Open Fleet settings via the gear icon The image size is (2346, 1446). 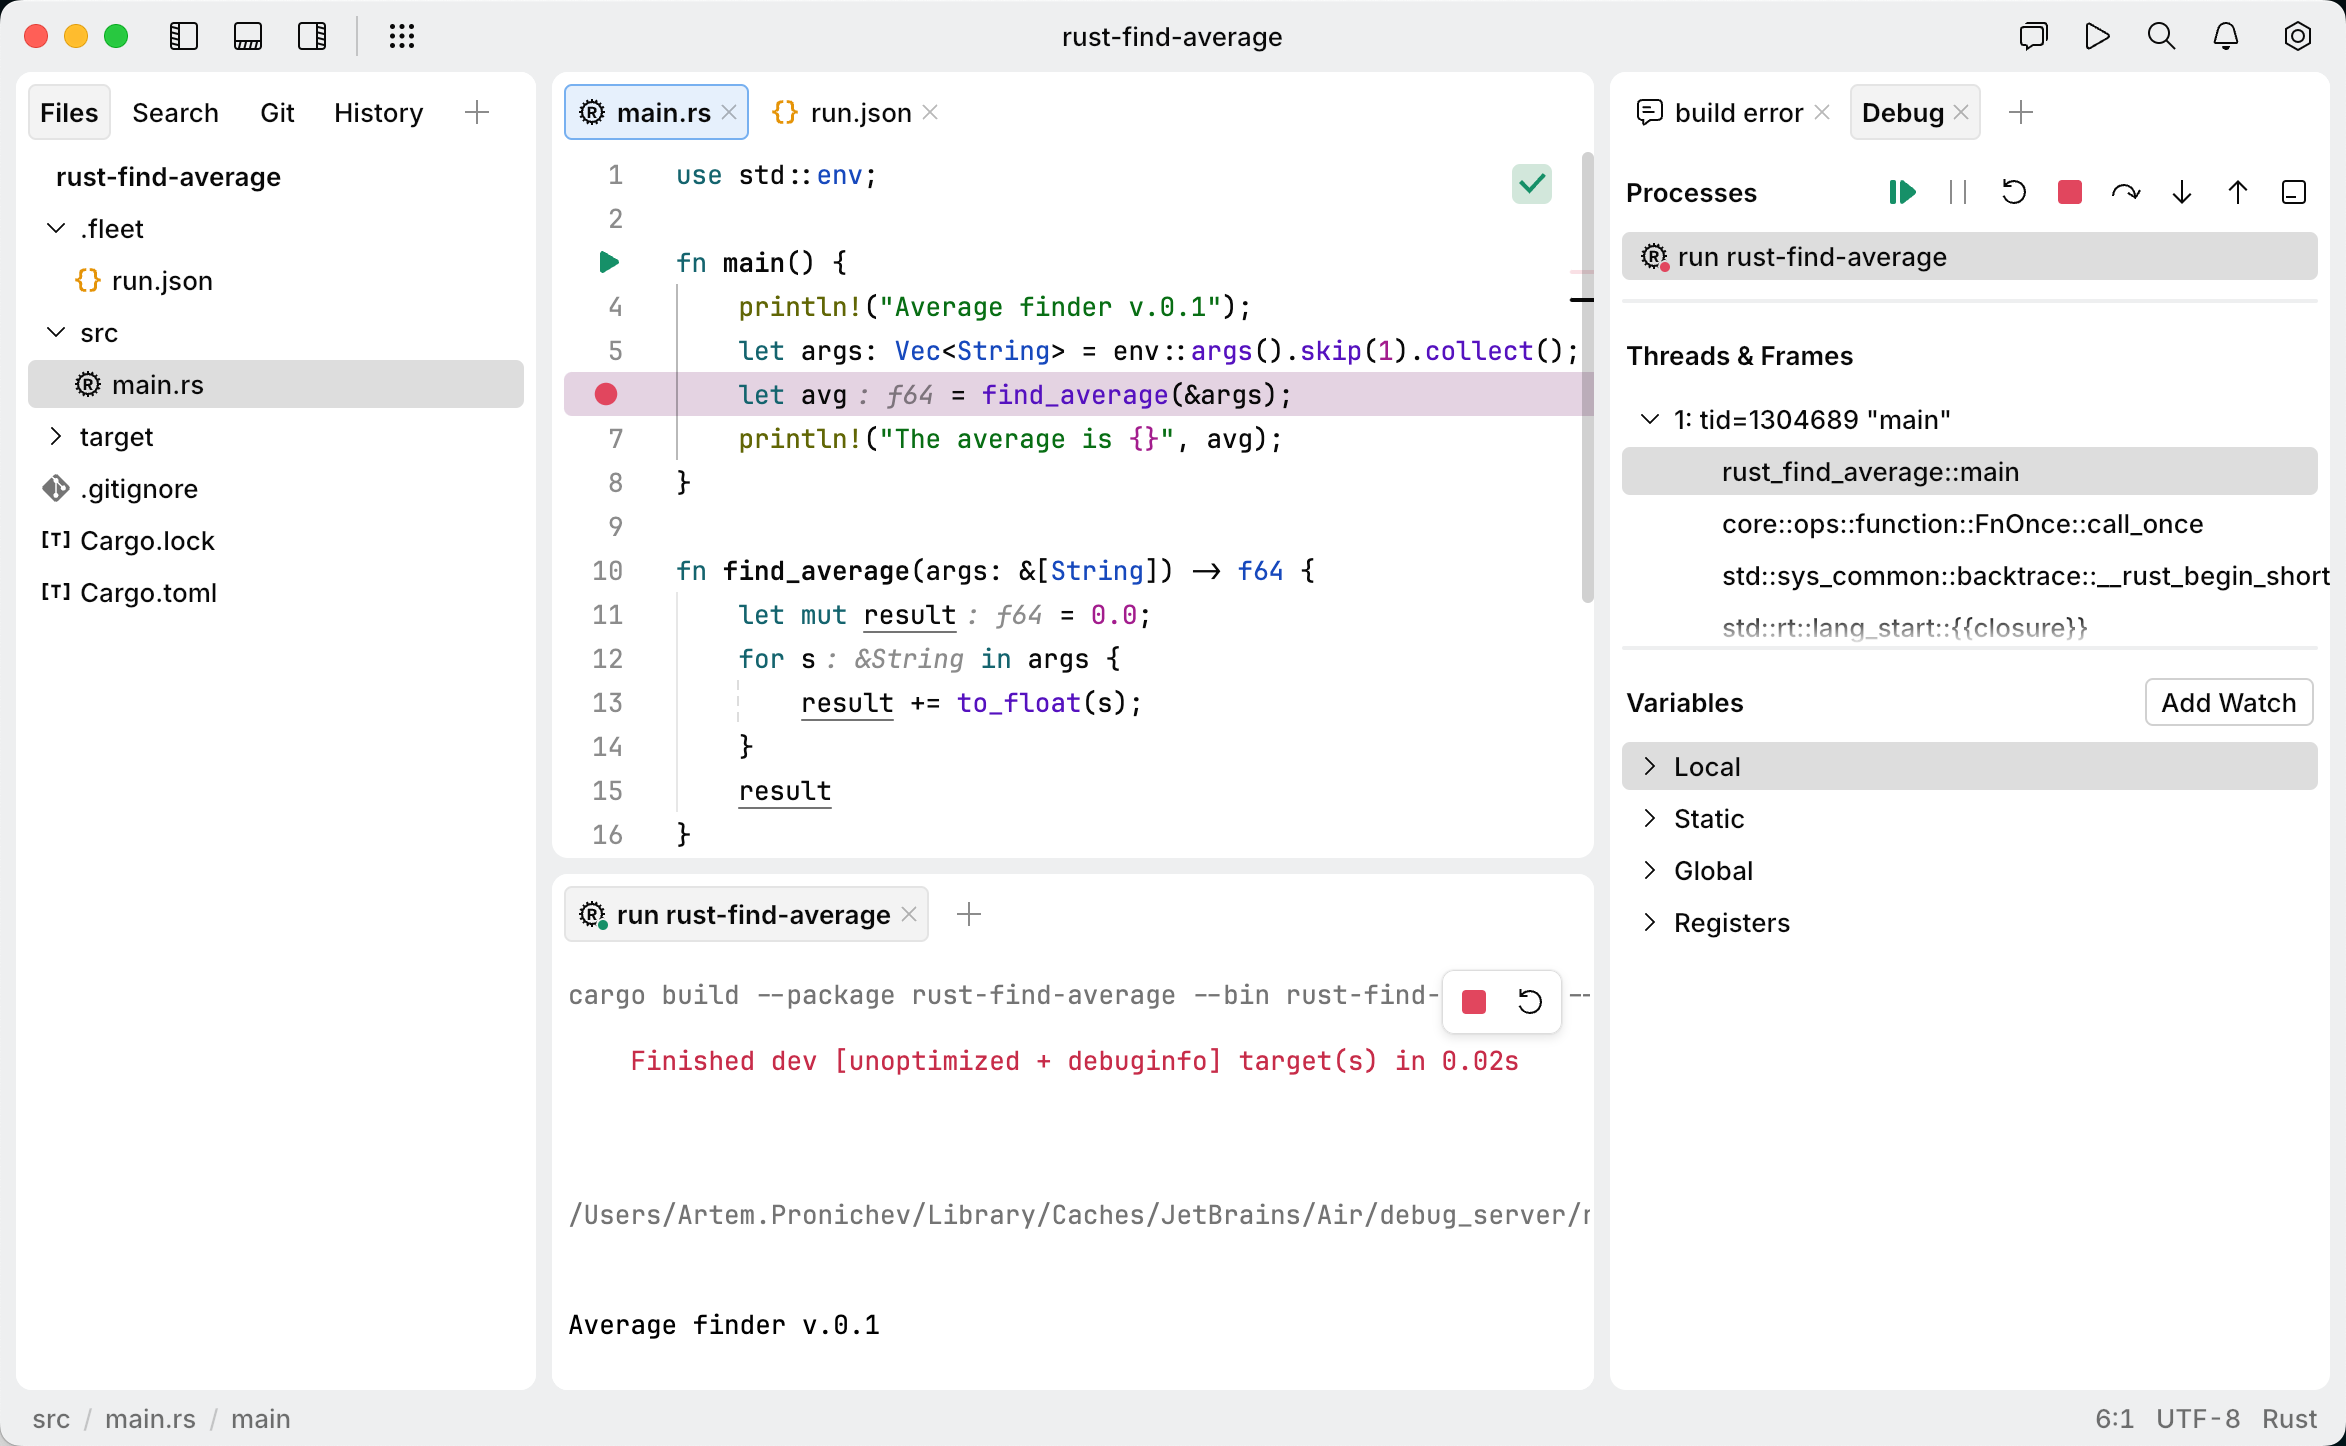[x=2297, y=36]
